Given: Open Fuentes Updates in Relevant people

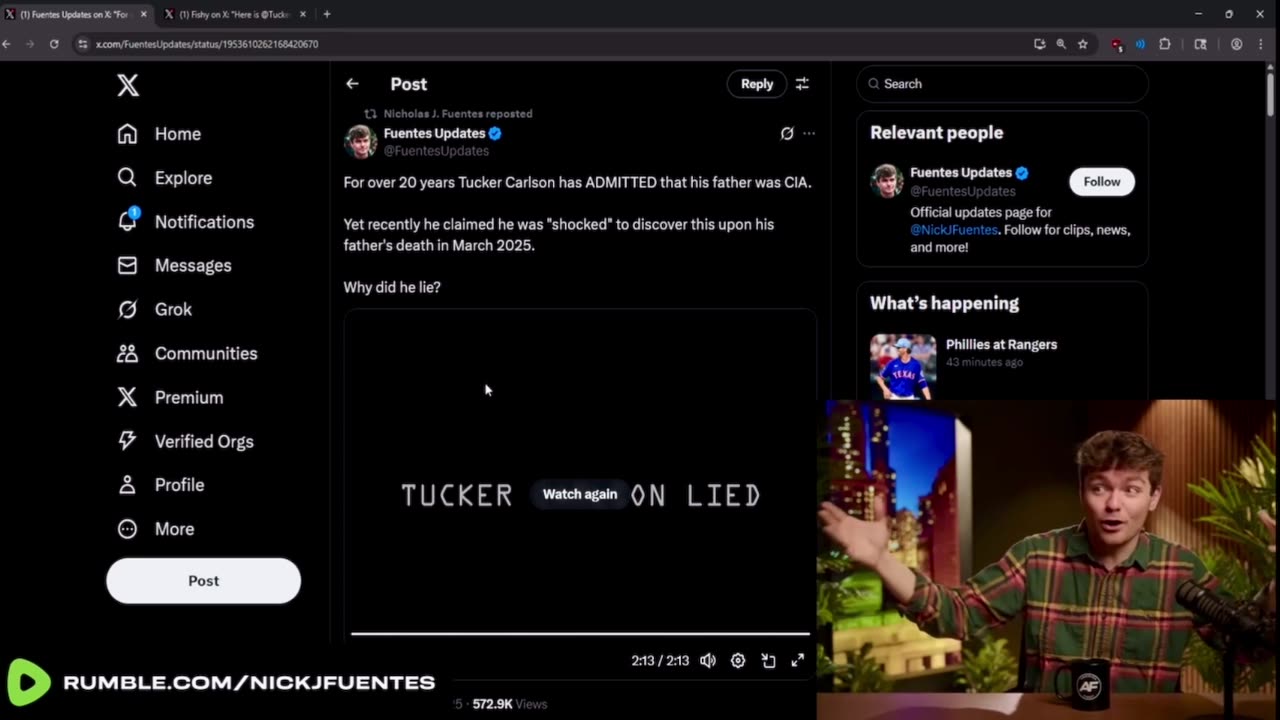Looking at the screenshot, I should click(x=961, y=173).
